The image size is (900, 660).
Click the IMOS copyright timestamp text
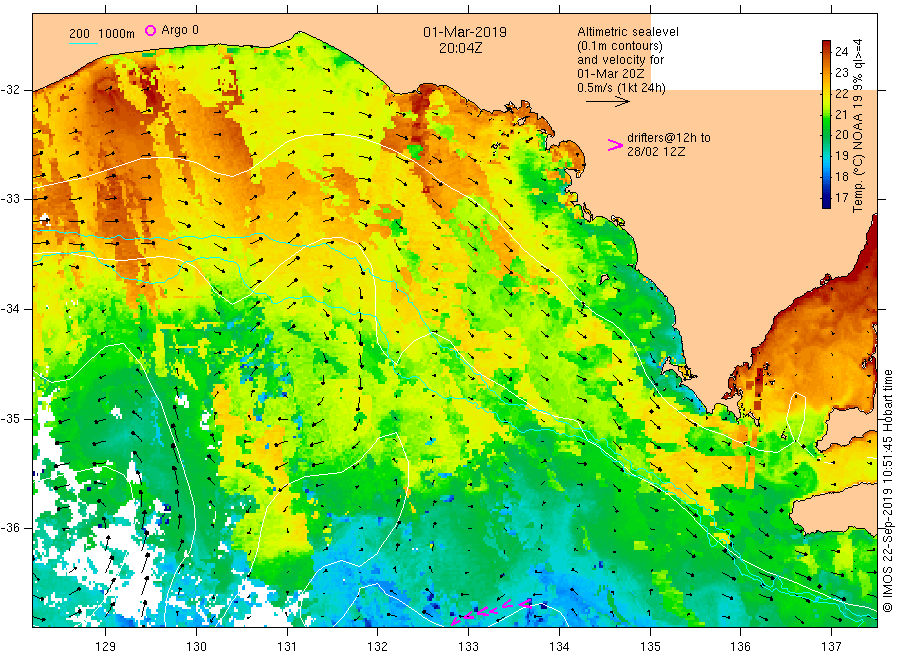click(887, 491)
